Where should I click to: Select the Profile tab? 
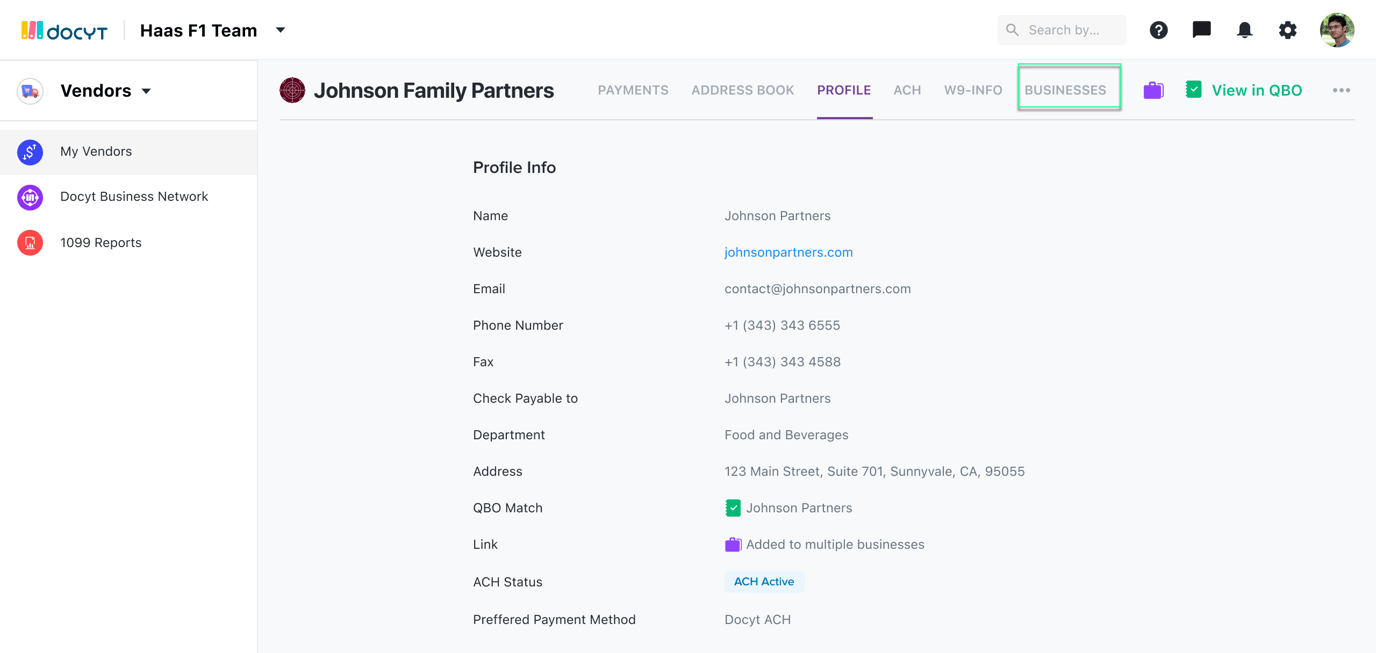coord(844,90)
